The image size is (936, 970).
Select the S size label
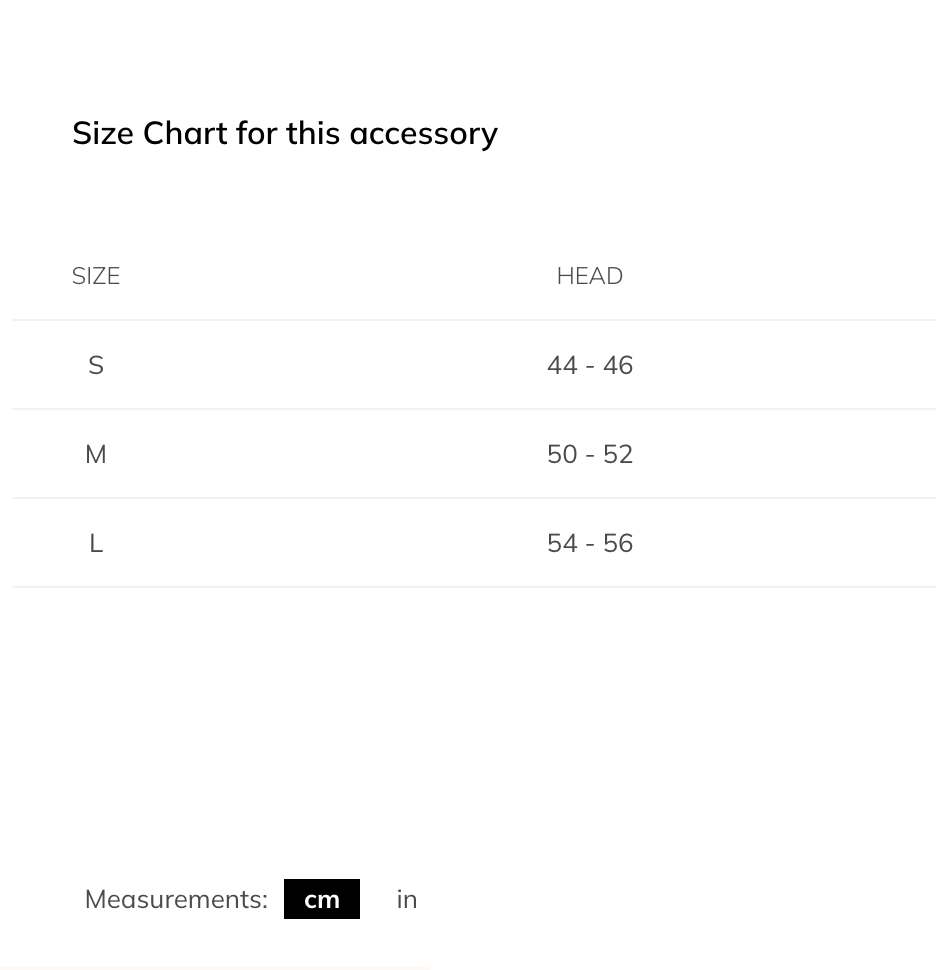coord(96,365)
